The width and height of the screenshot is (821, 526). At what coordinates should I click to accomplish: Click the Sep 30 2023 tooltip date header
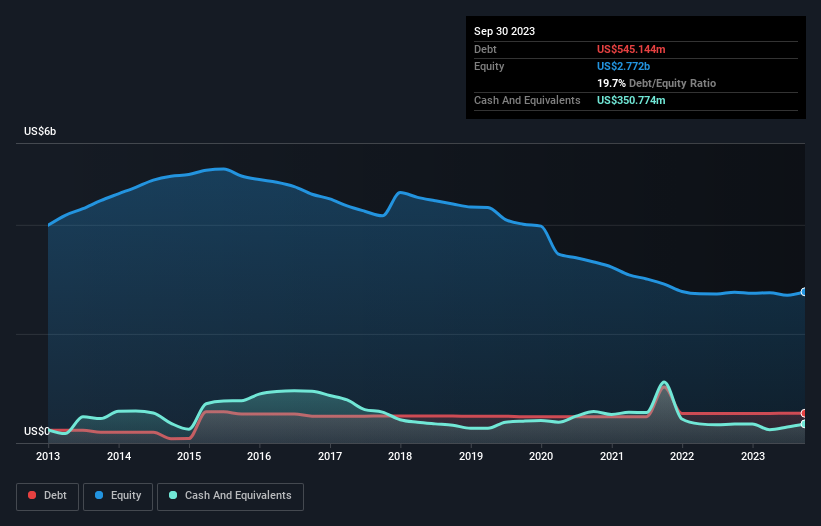click(504, 31)
